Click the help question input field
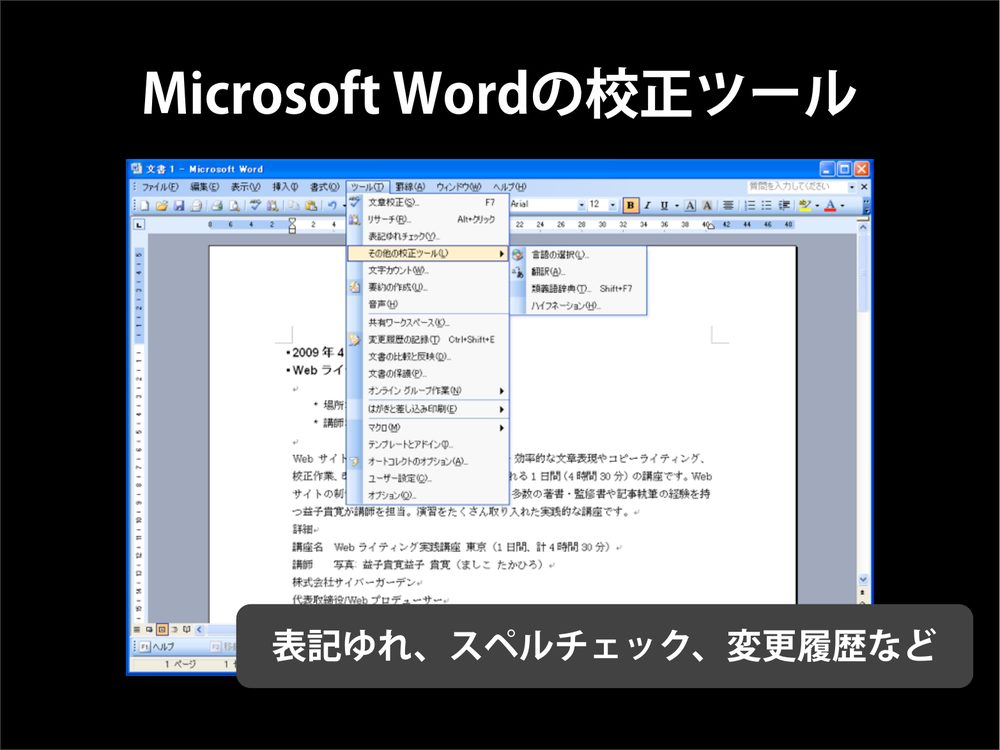1000x750 pixels. point(797,186)
